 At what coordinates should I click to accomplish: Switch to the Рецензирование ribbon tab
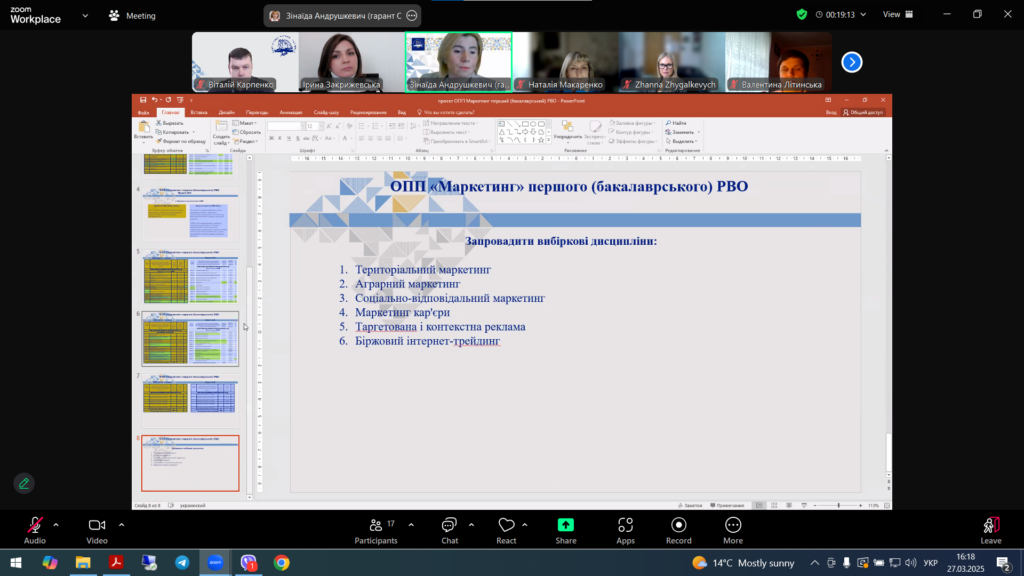click(368, 112)
